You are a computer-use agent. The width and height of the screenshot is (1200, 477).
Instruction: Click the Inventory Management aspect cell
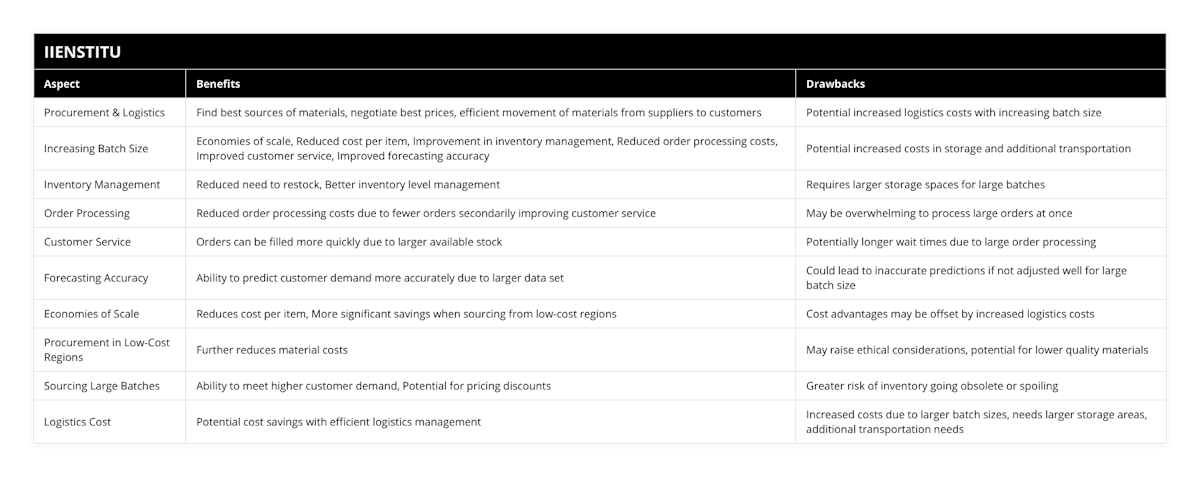pos(102,185)
